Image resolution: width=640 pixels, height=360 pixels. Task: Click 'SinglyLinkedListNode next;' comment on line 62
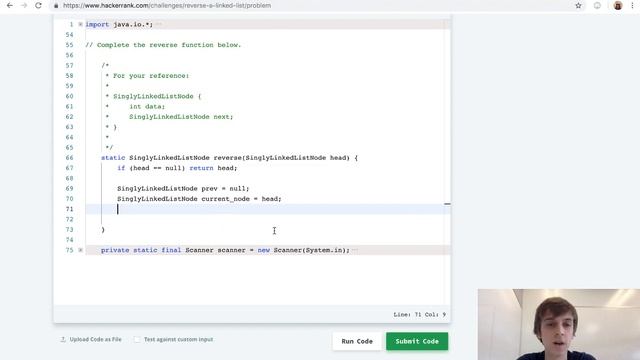coord(181,117)
